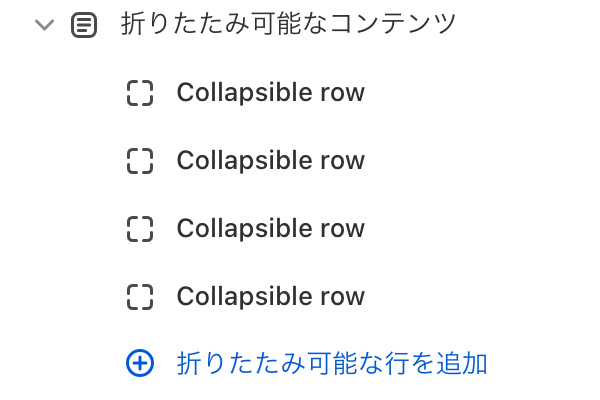Select the 折りたたみ可能なコンテンツ section label
The height and width of the screenshot is (400, 600).
pyautogui.click(x=288, y=25)
